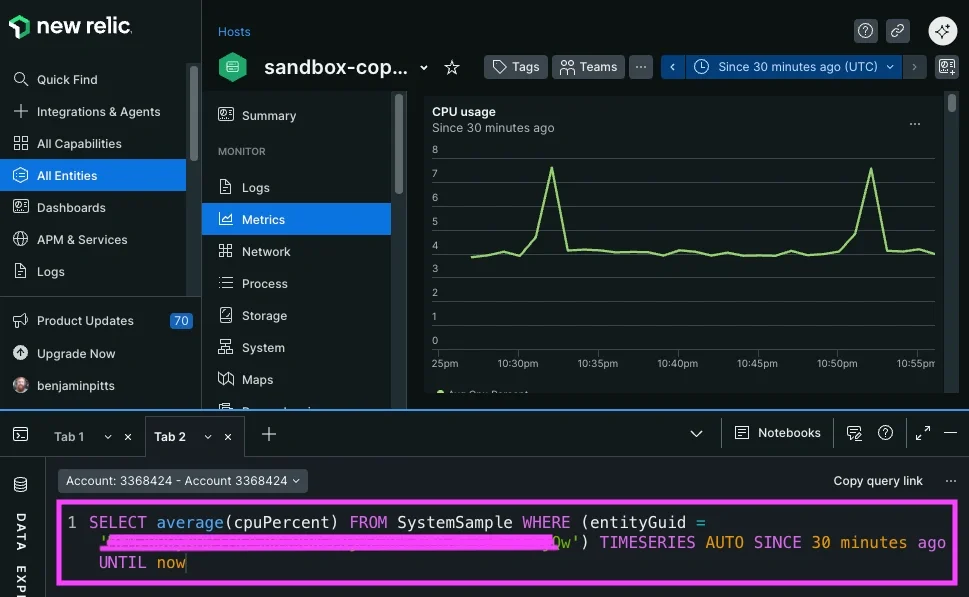Open the AI assistant sparkle icon
The image size is (969, 597).
(941, 31)
